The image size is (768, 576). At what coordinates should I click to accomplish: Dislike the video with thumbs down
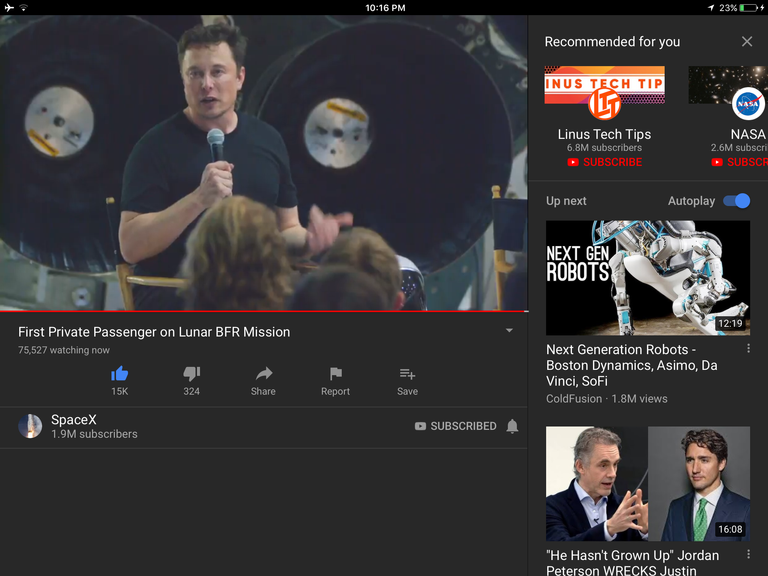click(192, 374)
